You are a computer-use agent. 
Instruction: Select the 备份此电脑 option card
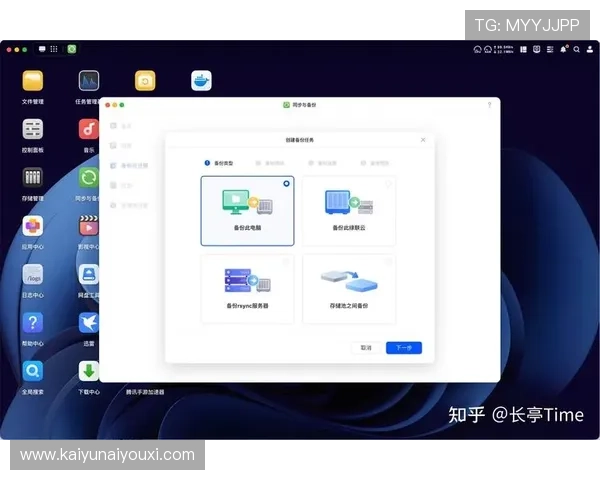(x=248, y=211)
